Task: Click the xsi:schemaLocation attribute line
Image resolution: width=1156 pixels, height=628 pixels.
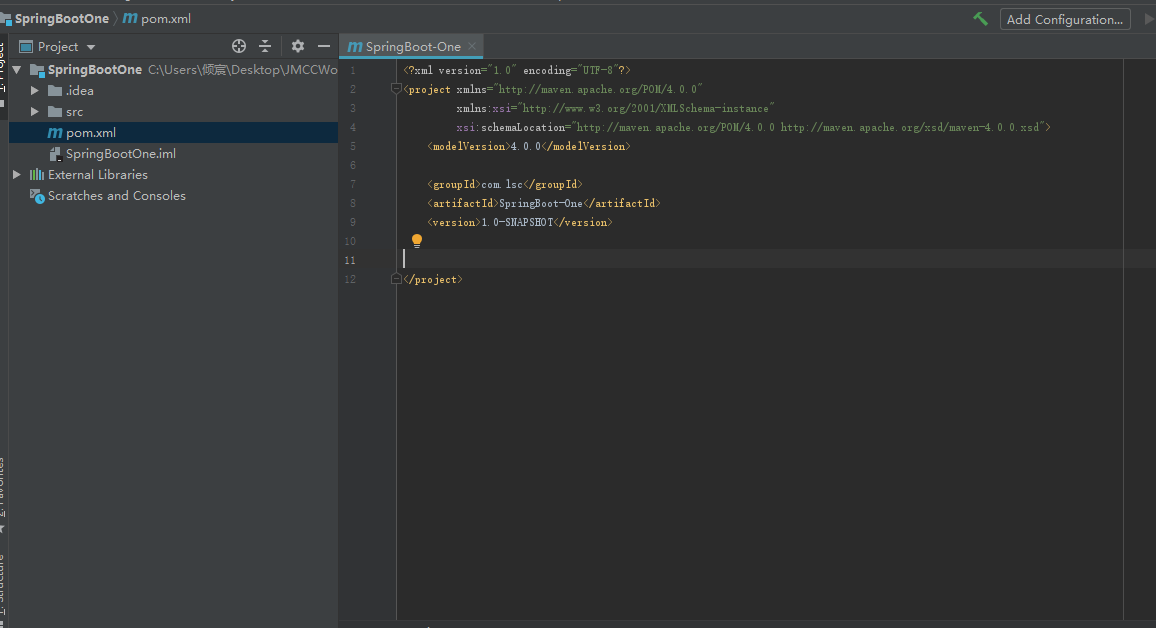Action: tap(753, 128)
